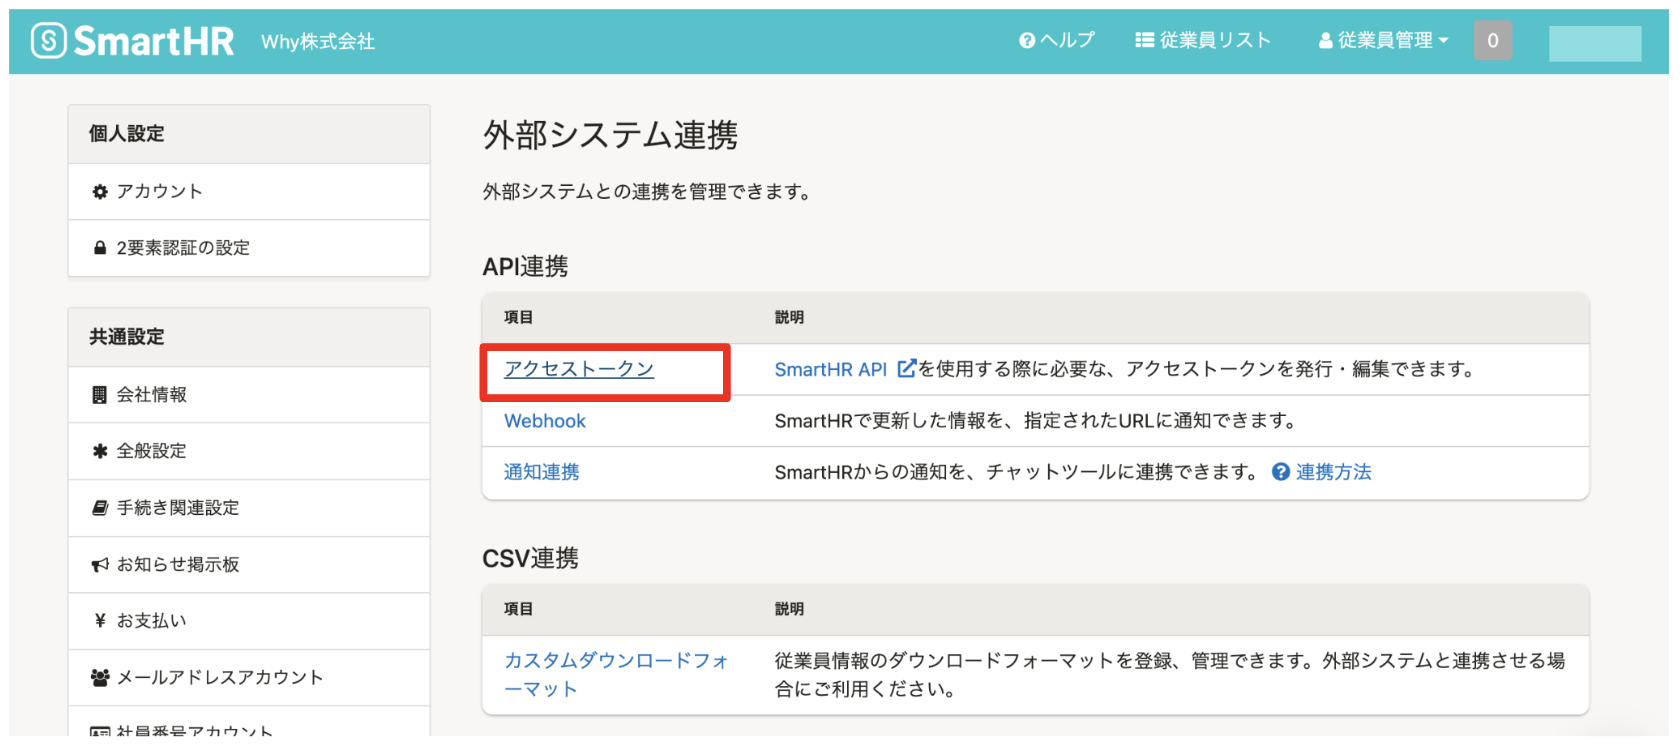Viewport: 1680px width, 748px height.
Task: Click the megaphone icon beside お知らせ掲示板
Action: pos(100,565)
